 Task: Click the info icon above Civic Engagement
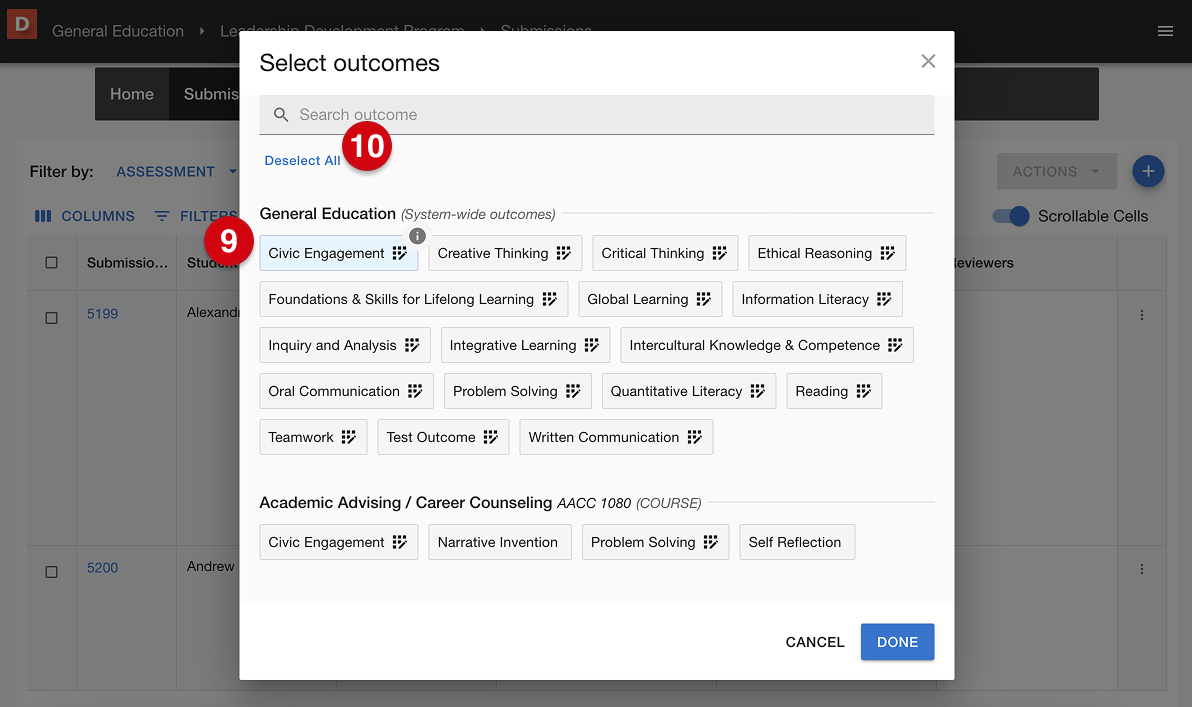418,236
